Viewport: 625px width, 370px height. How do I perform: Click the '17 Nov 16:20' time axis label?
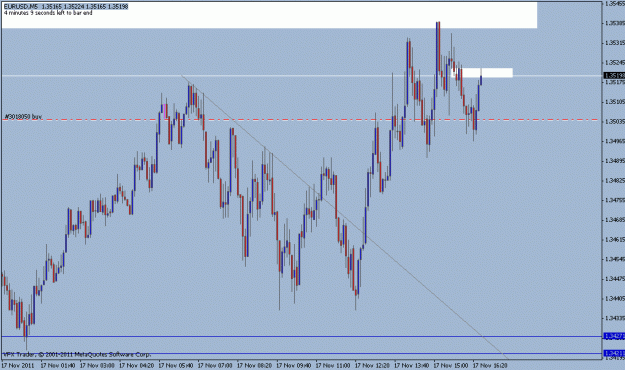click(x=490, y=365)
